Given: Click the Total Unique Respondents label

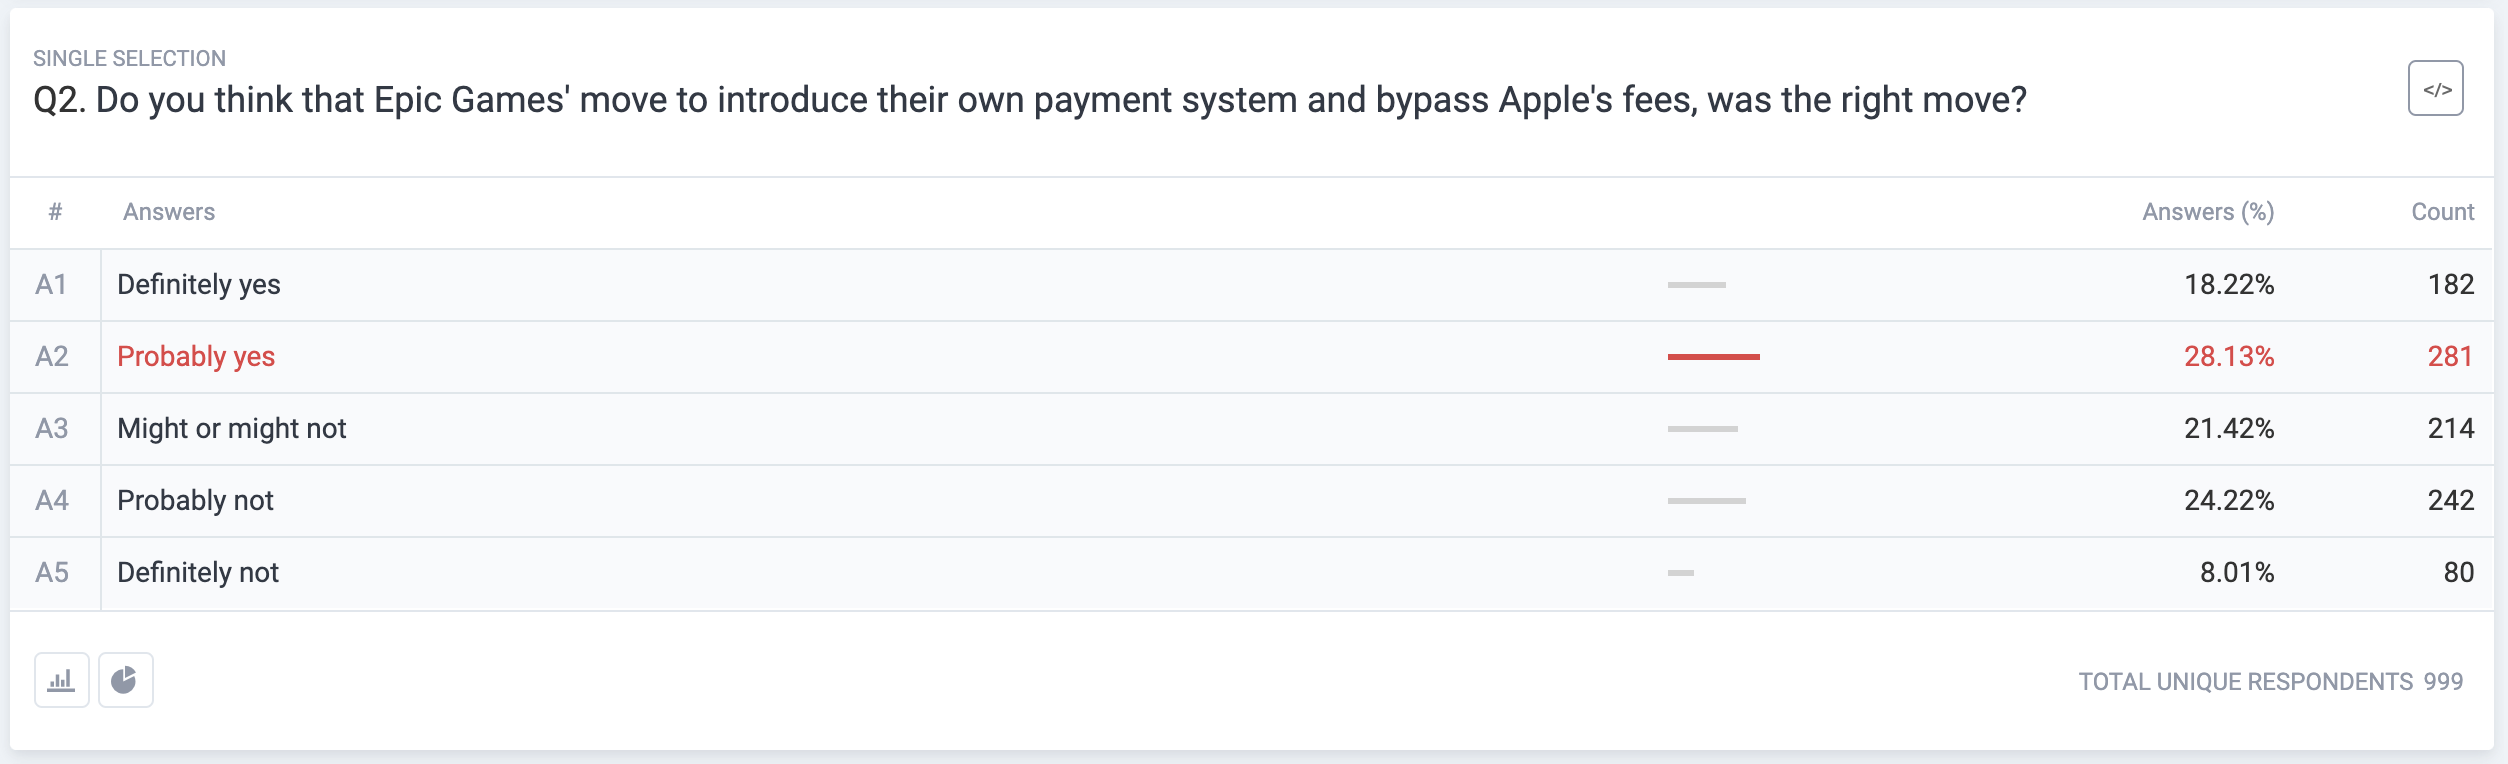Looking at the screenshot, I should 2246,682.
